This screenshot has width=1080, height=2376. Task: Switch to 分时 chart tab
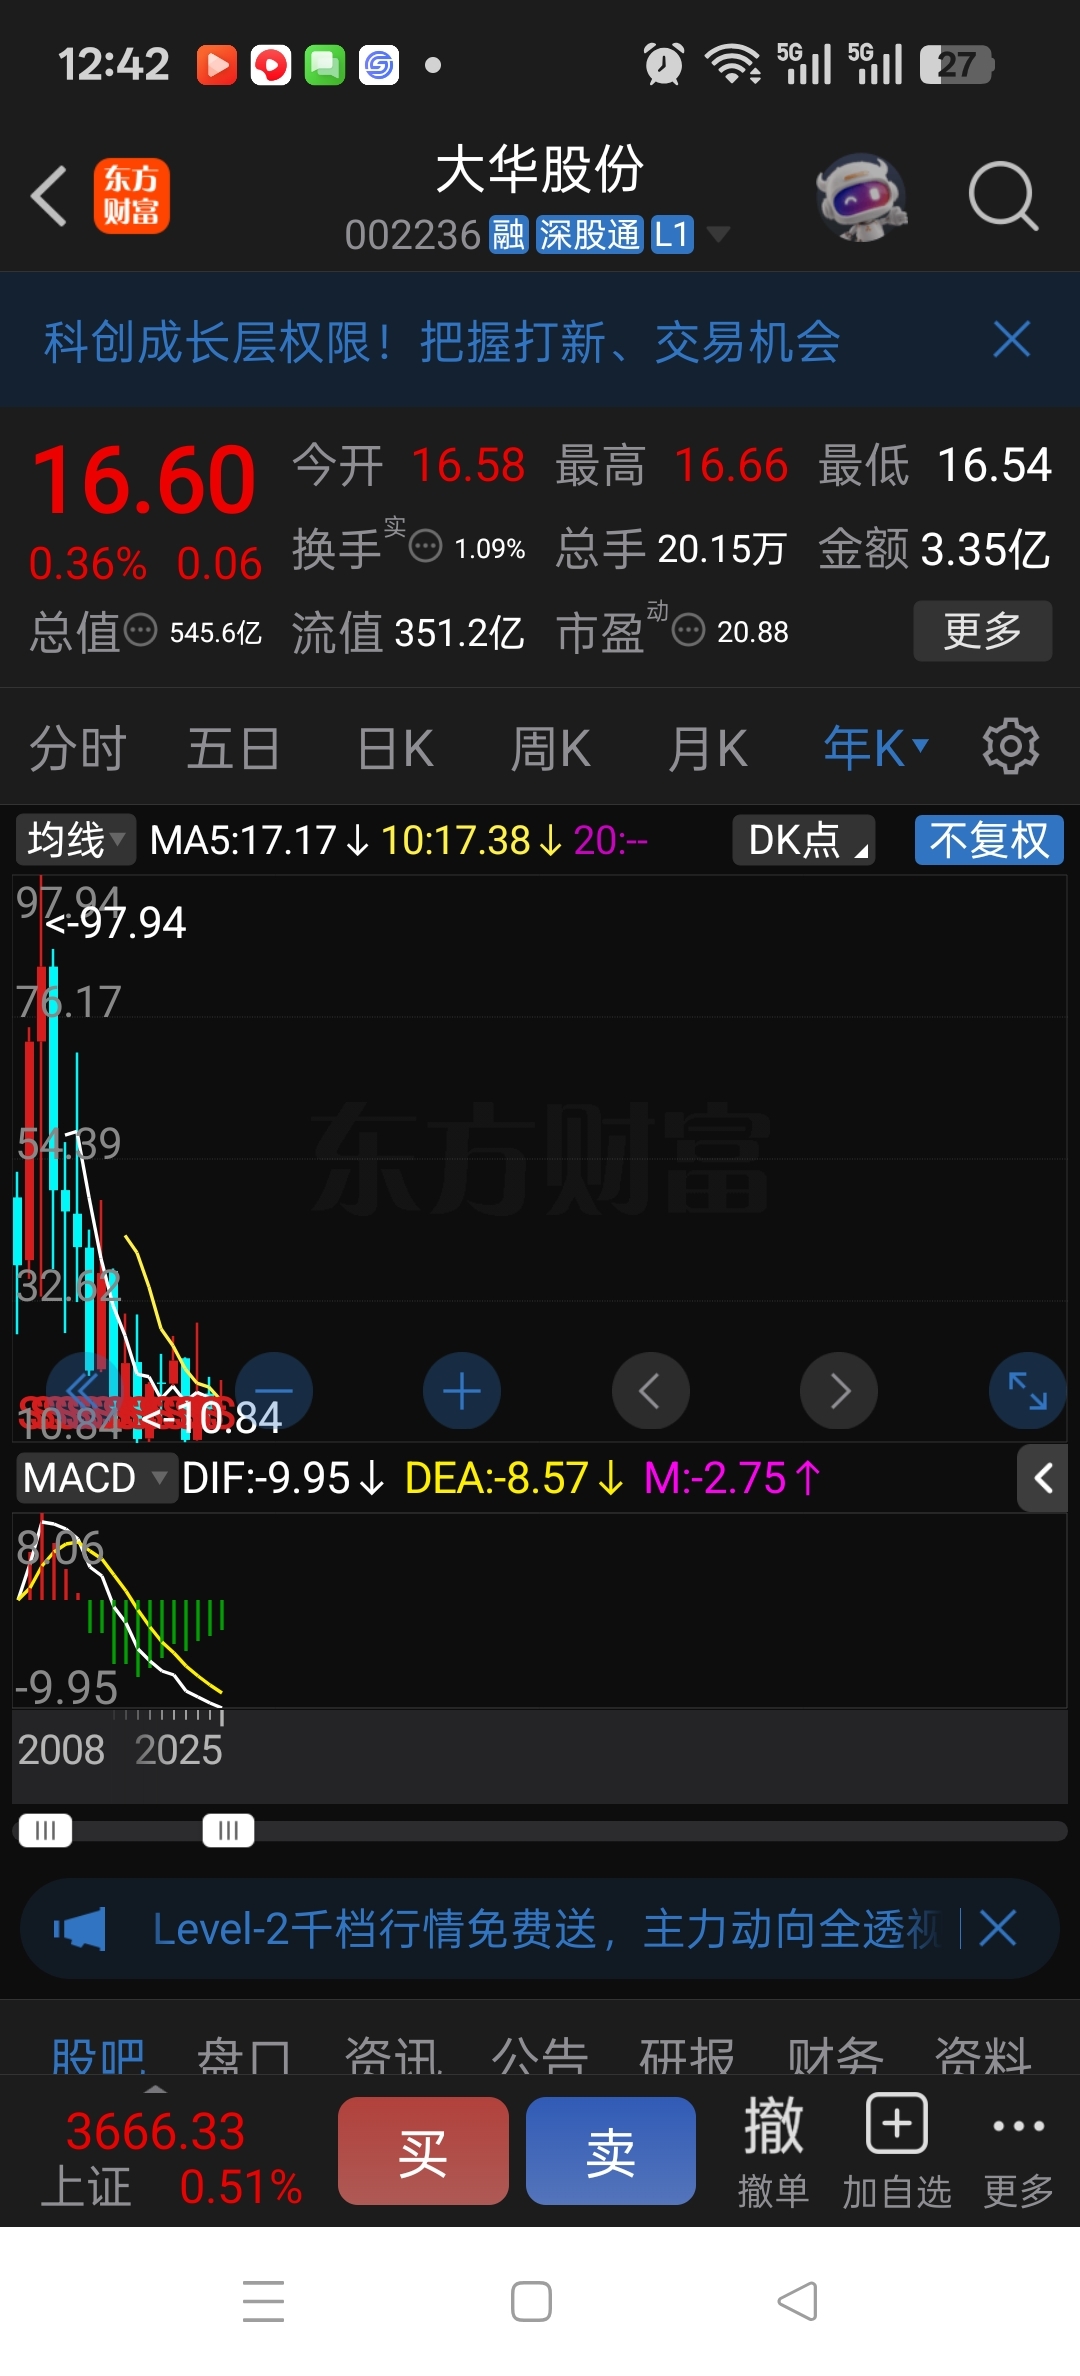tap(77, 748)
